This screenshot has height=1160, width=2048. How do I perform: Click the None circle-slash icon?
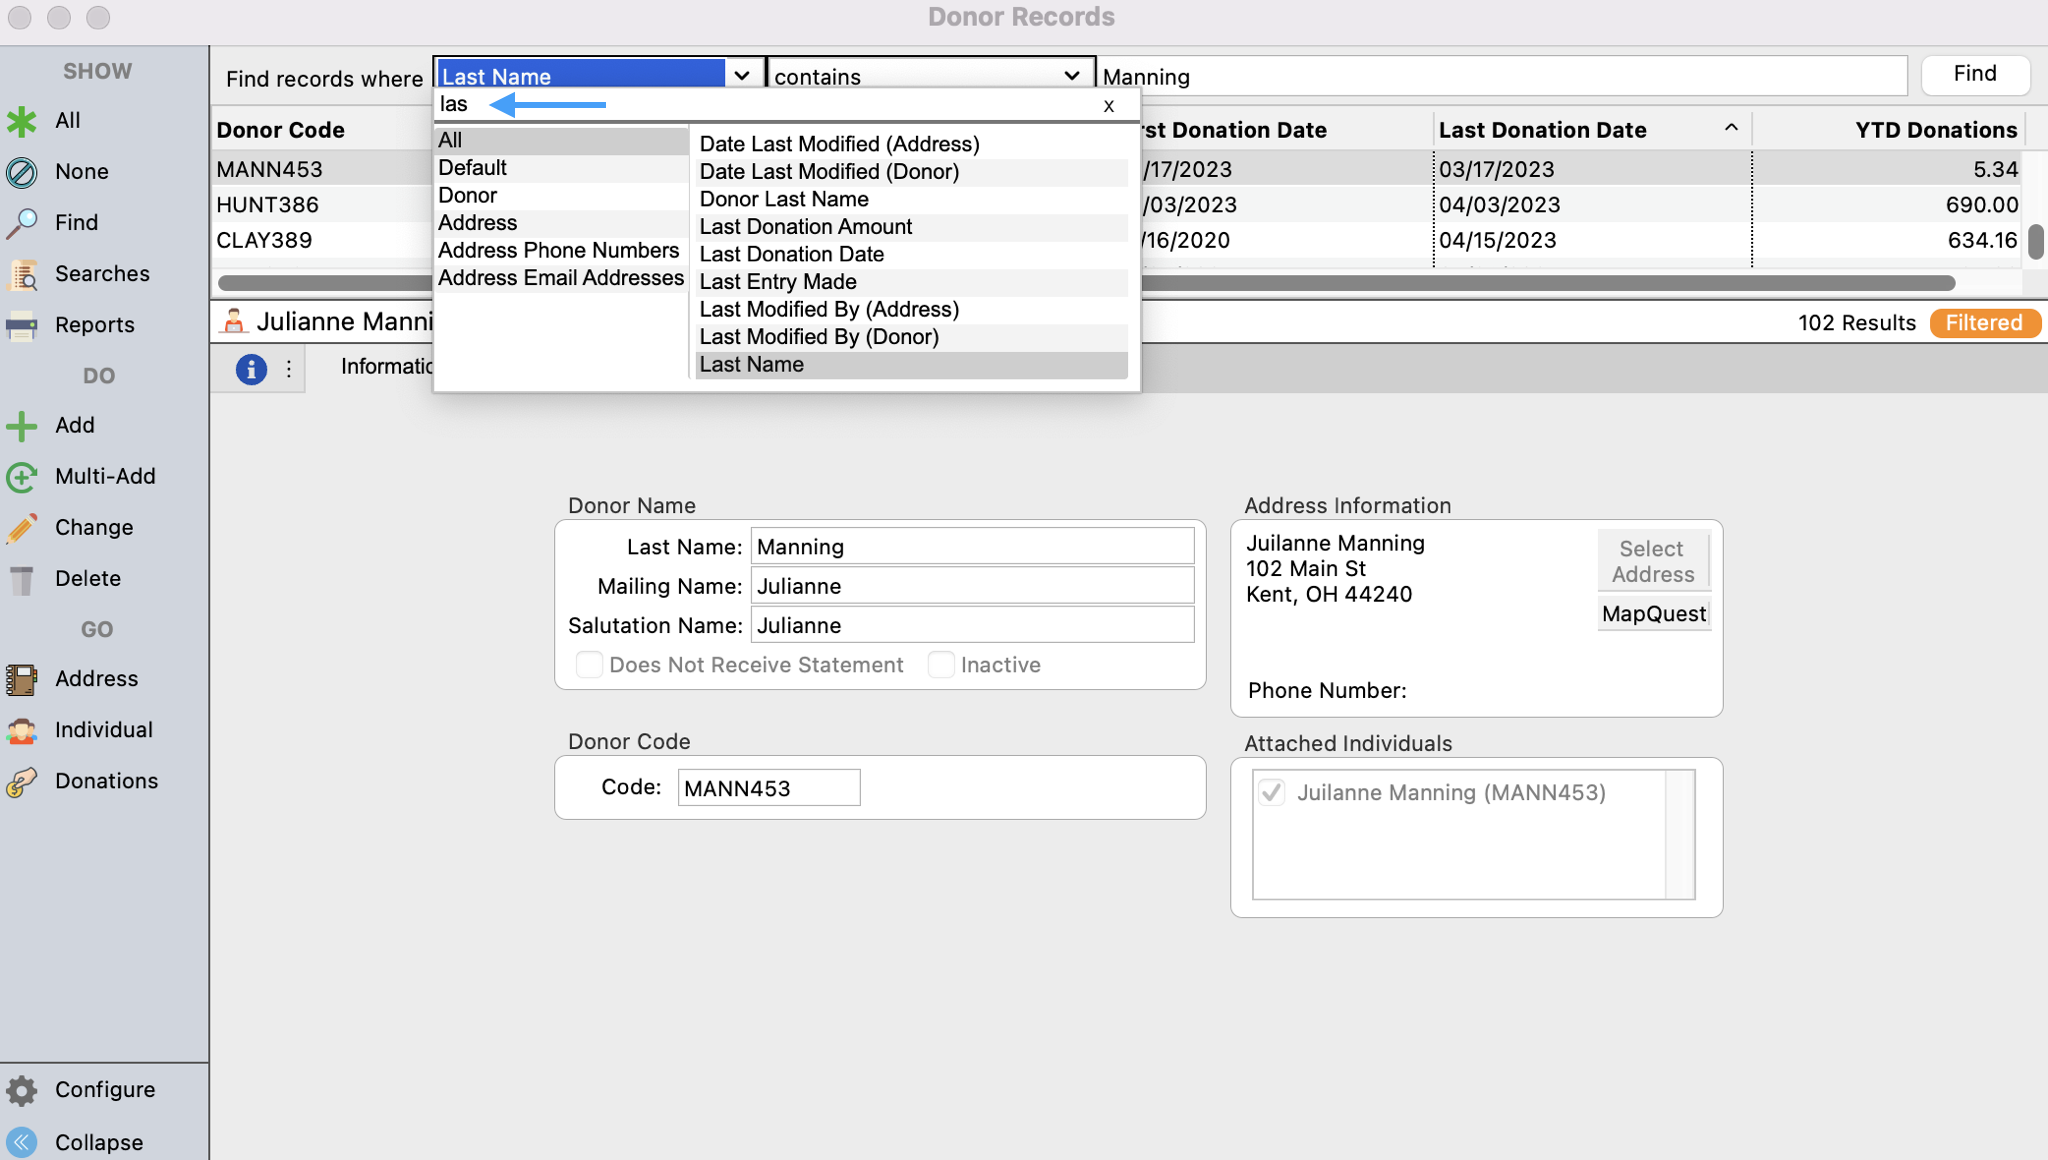click(21, 172)
